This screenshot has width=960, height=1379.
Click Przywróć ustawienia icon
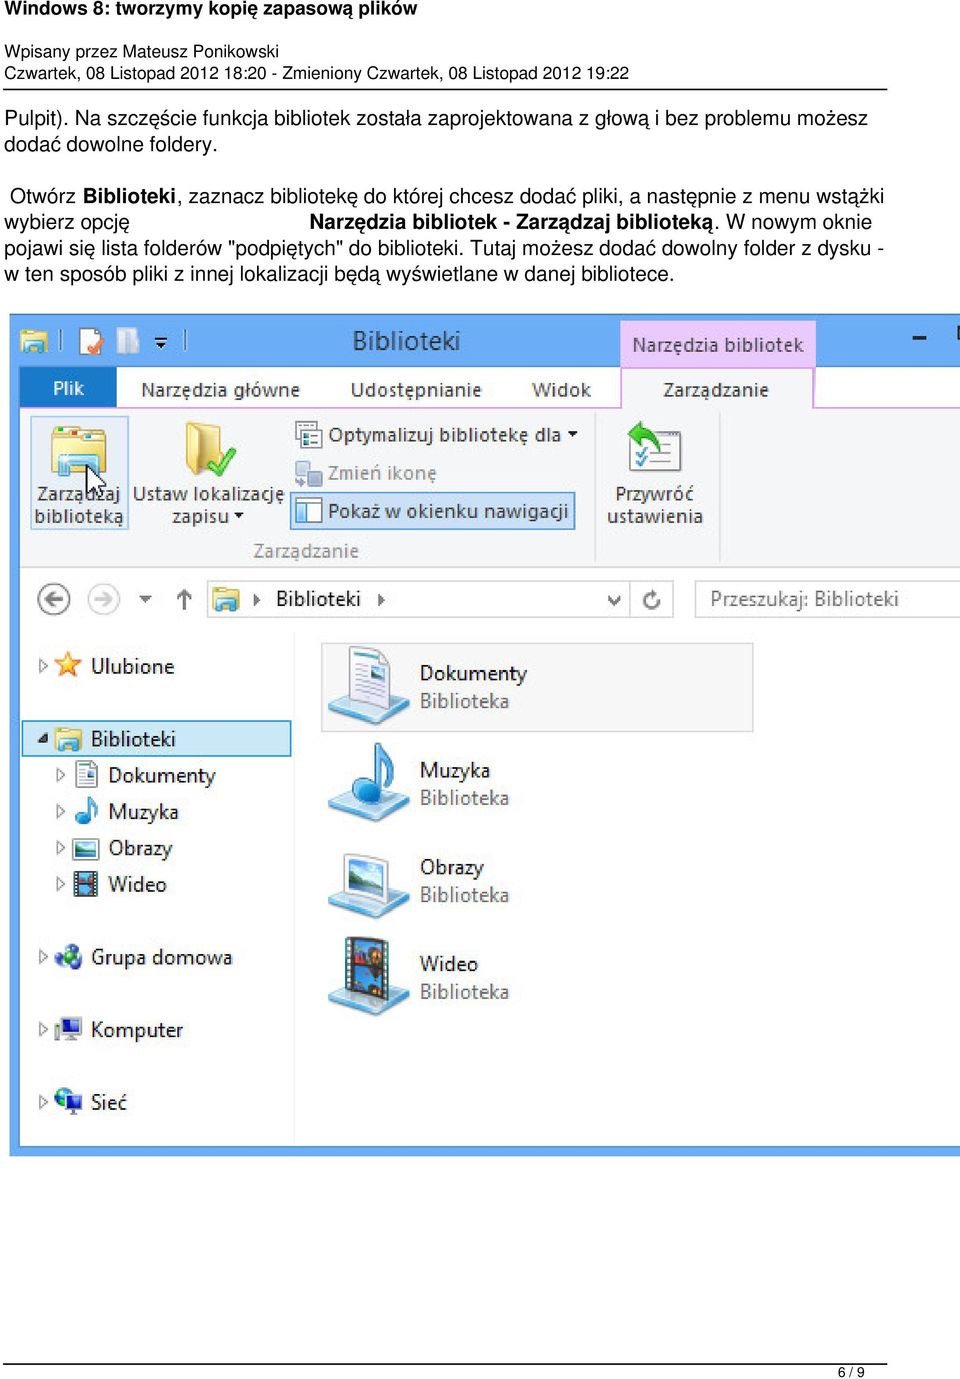coord(654,448)
